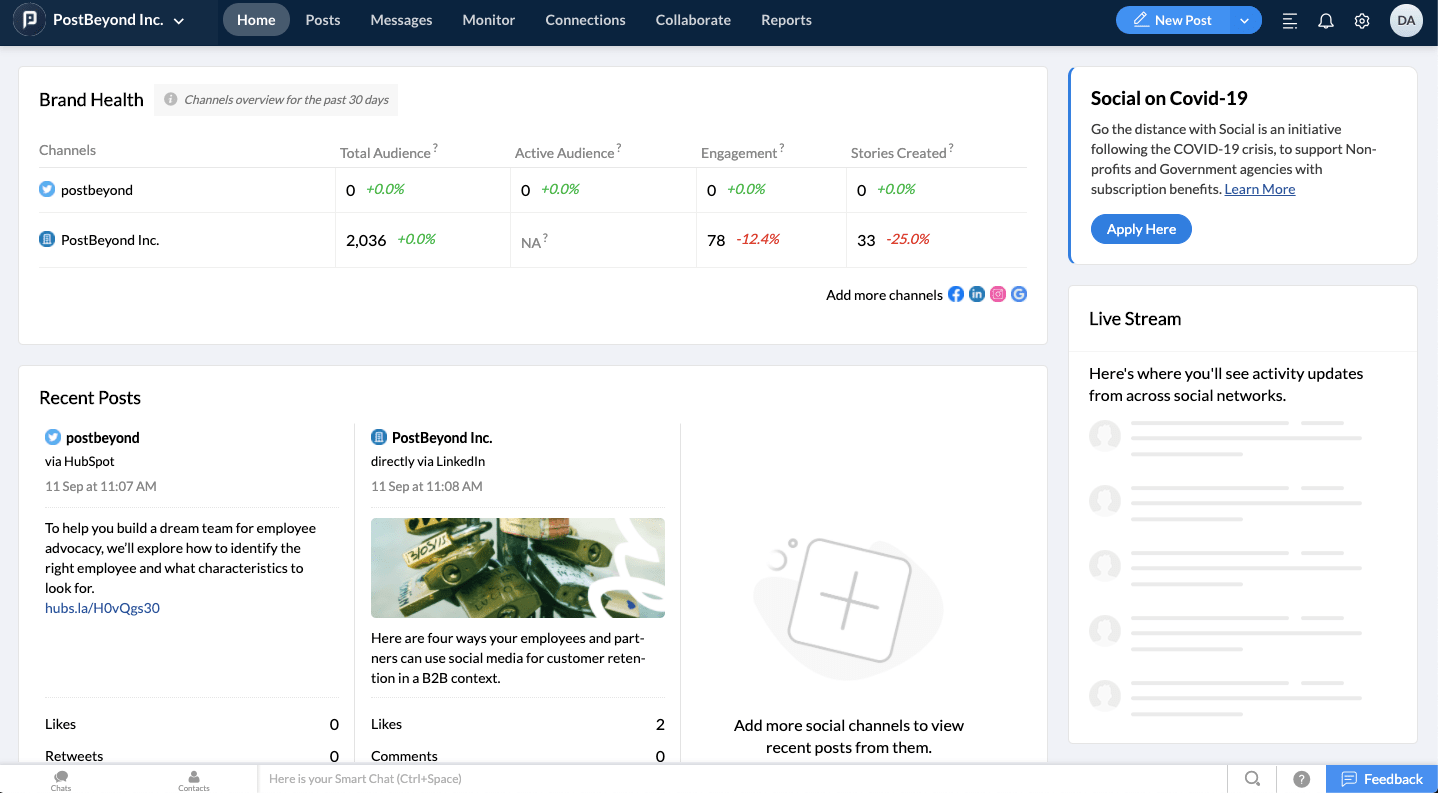Screen dimensions: 1438x793
Task: Click the 11 Sep at 11:07 AM timestamp
Action: point(101,486)
